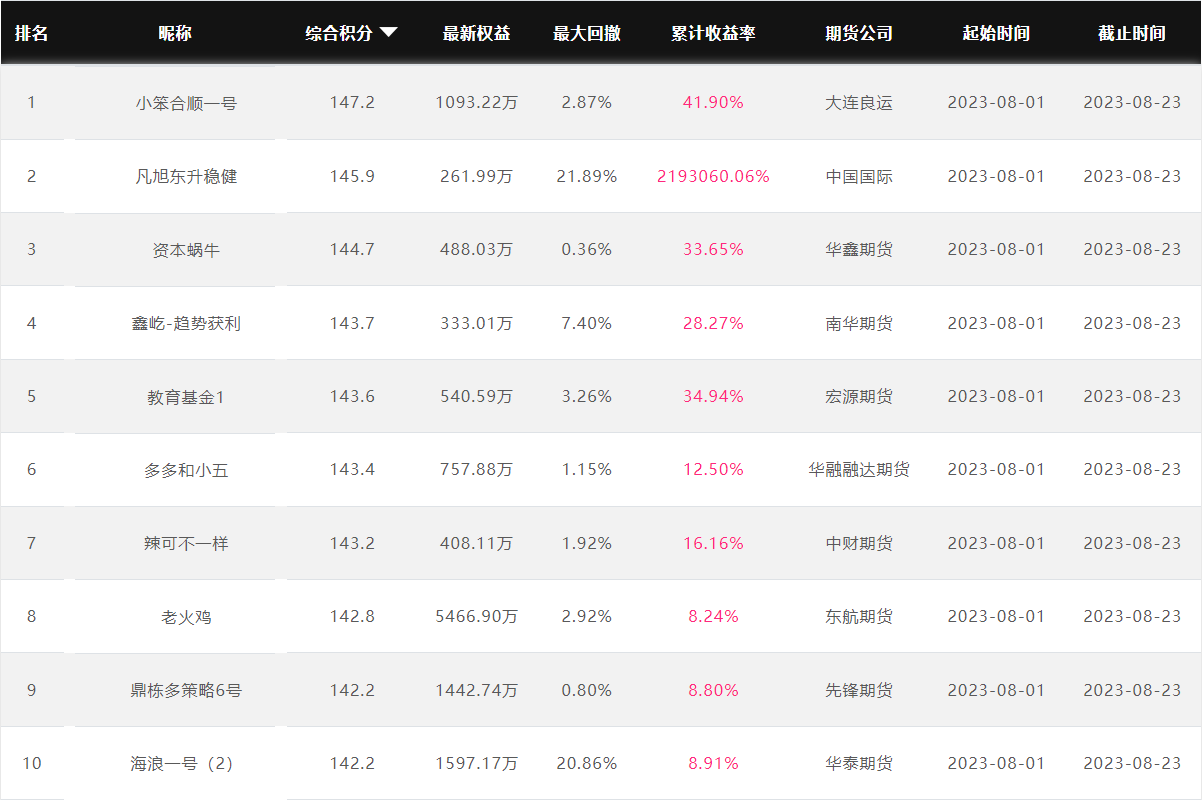Viewport: 1202px width, 800px height.
Task: Select the 20.86% drawdown value
Action: point(587,763)
